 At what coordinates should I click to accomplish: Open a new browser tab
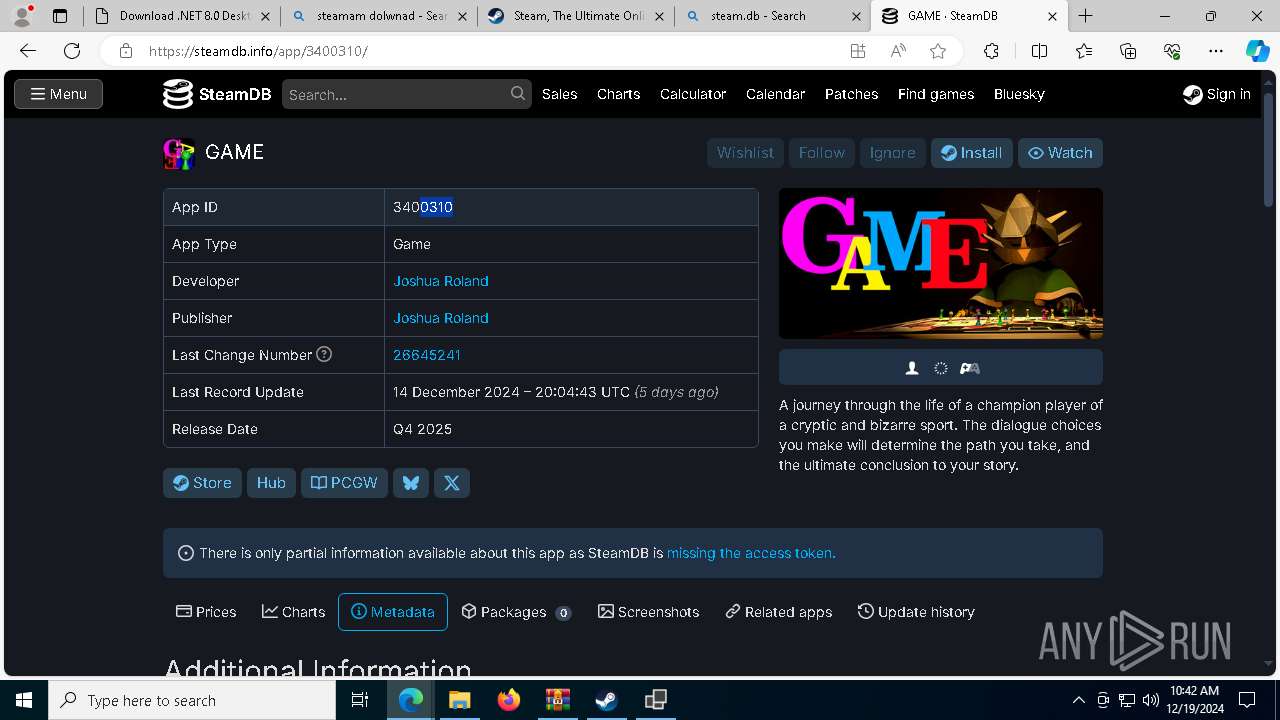[1085, 16]
